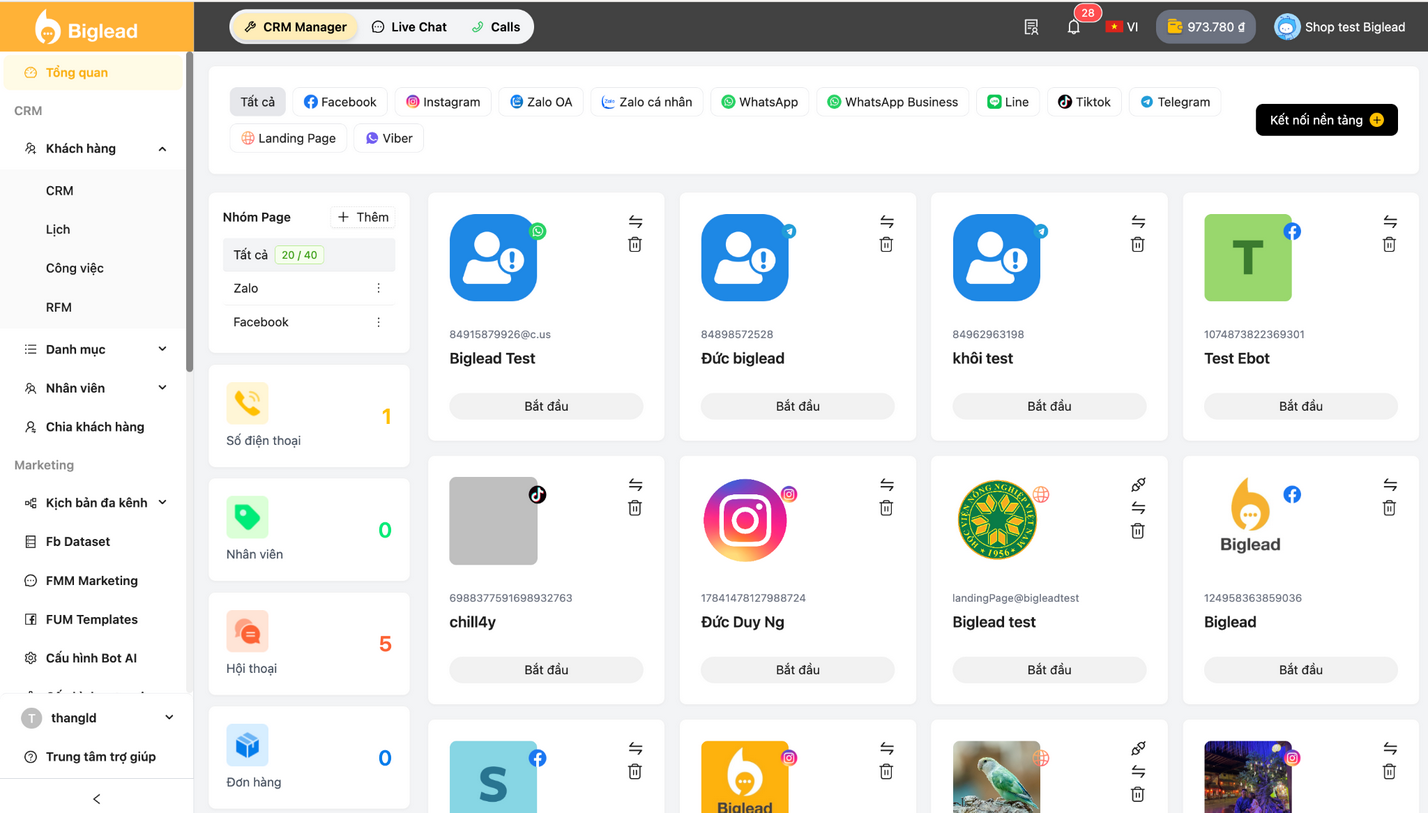Filter by Zalo cá nhân platform
Viewport: 1428px width, 813px height.
tap(647, 102)
